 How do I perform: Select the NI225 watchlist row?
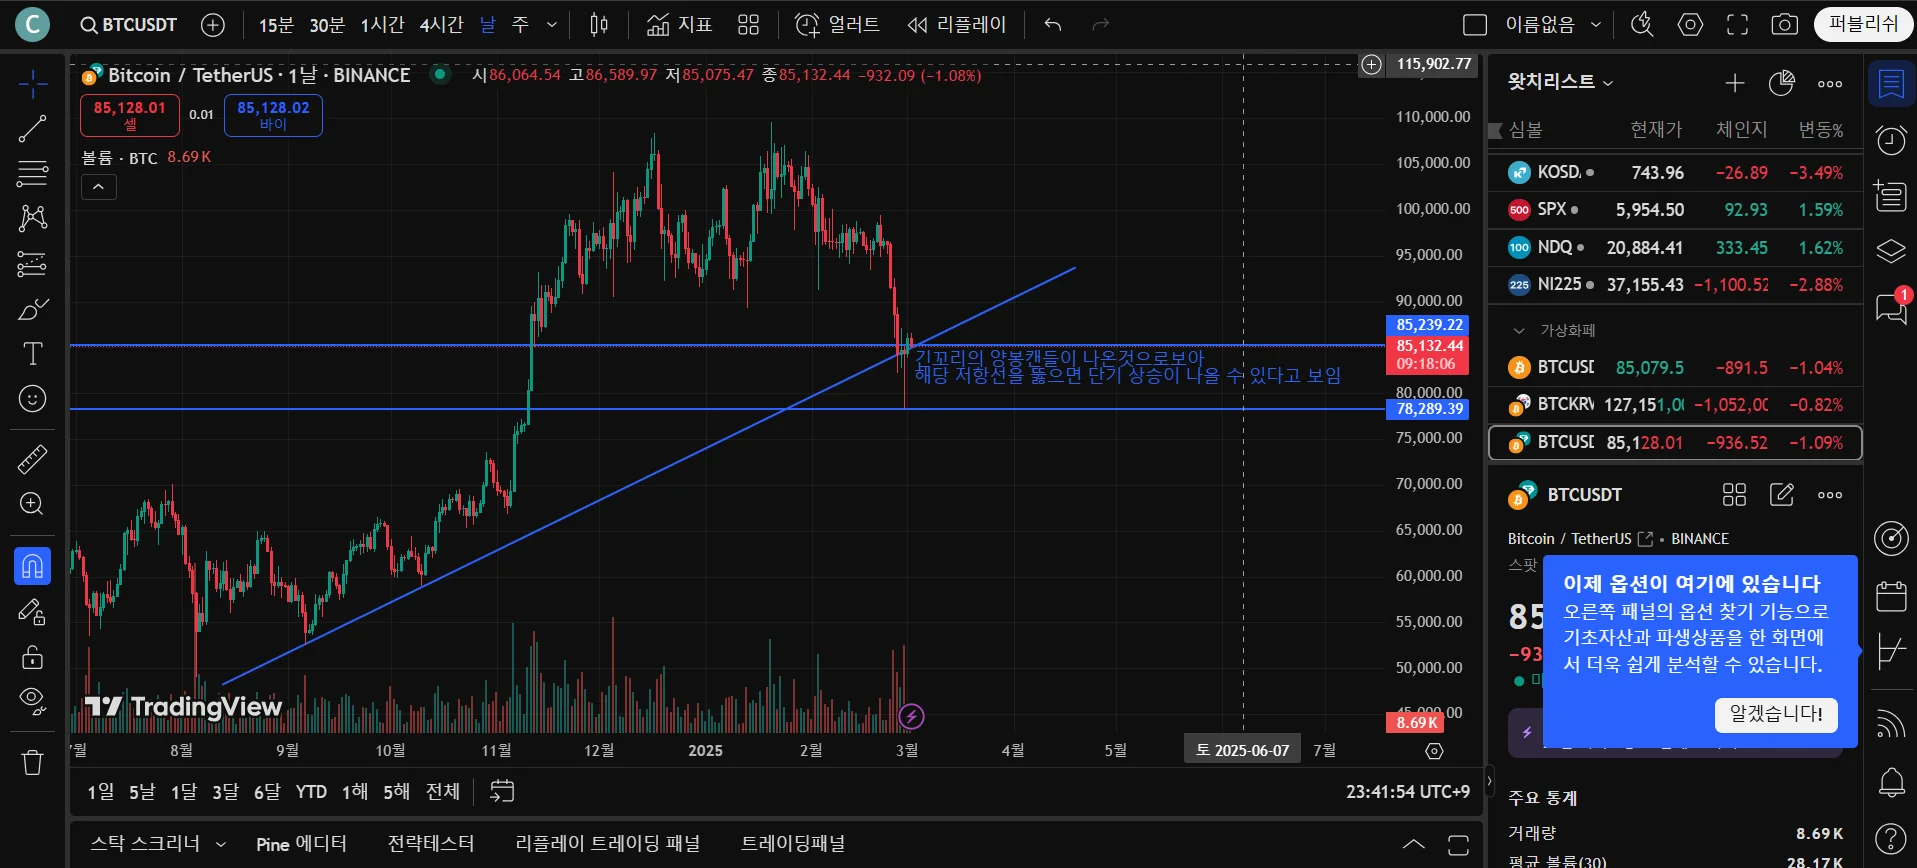point(1675,285)
